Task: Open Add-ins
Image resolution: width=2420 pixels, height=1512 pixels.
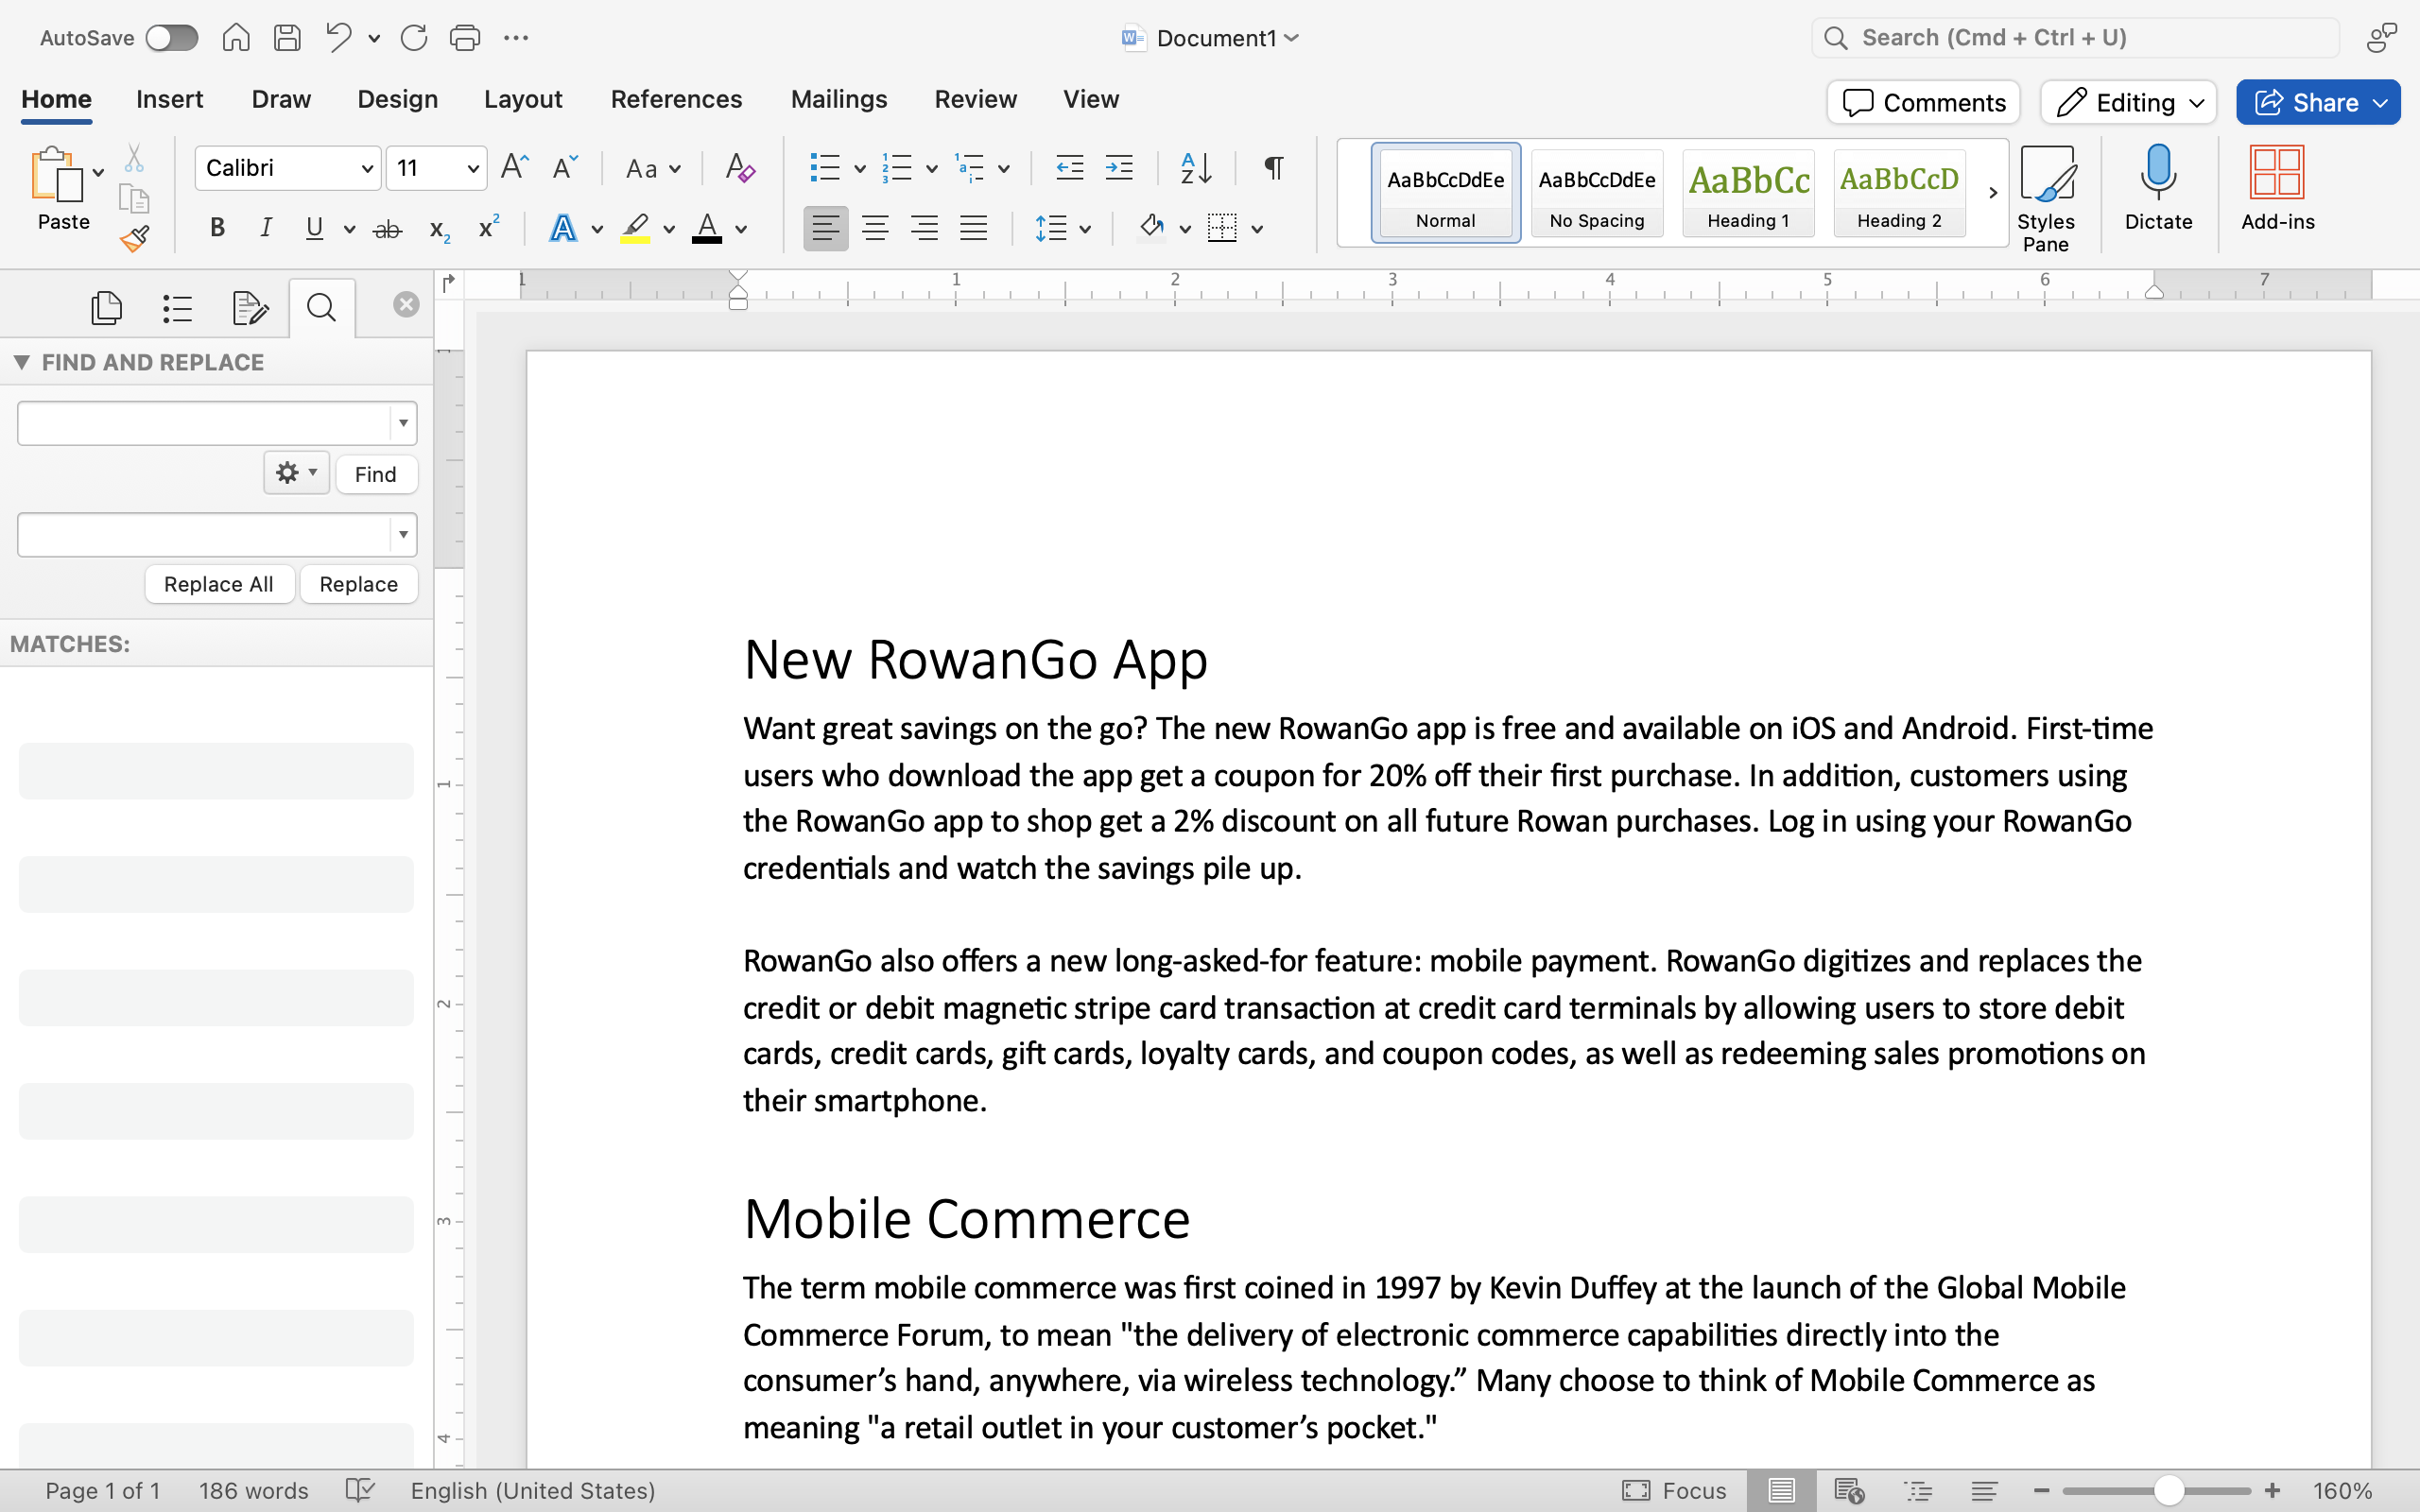Action: (x=2277, y=188)
